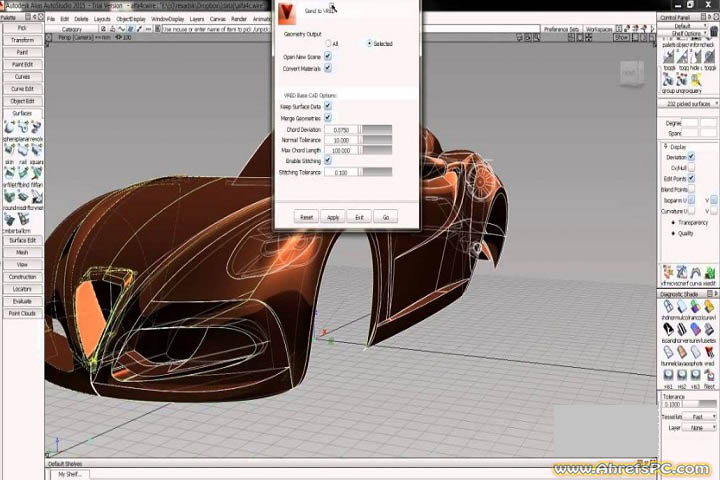
Task: Open the Render menu
Action: pos(239,19)
